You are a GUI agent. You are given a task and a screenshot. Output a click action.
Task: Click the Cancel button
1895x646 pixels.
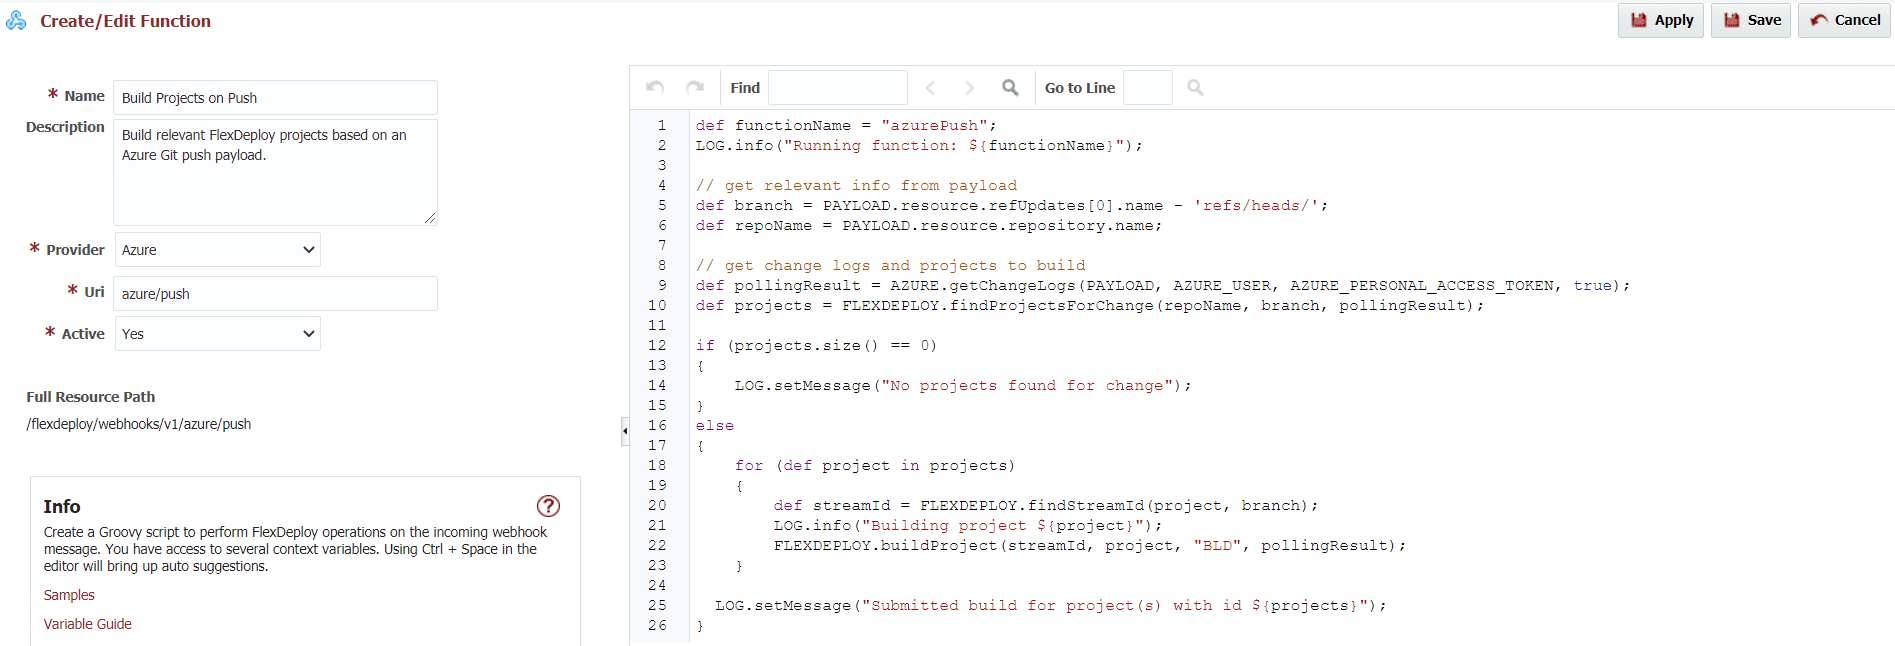pos(1844,20)
